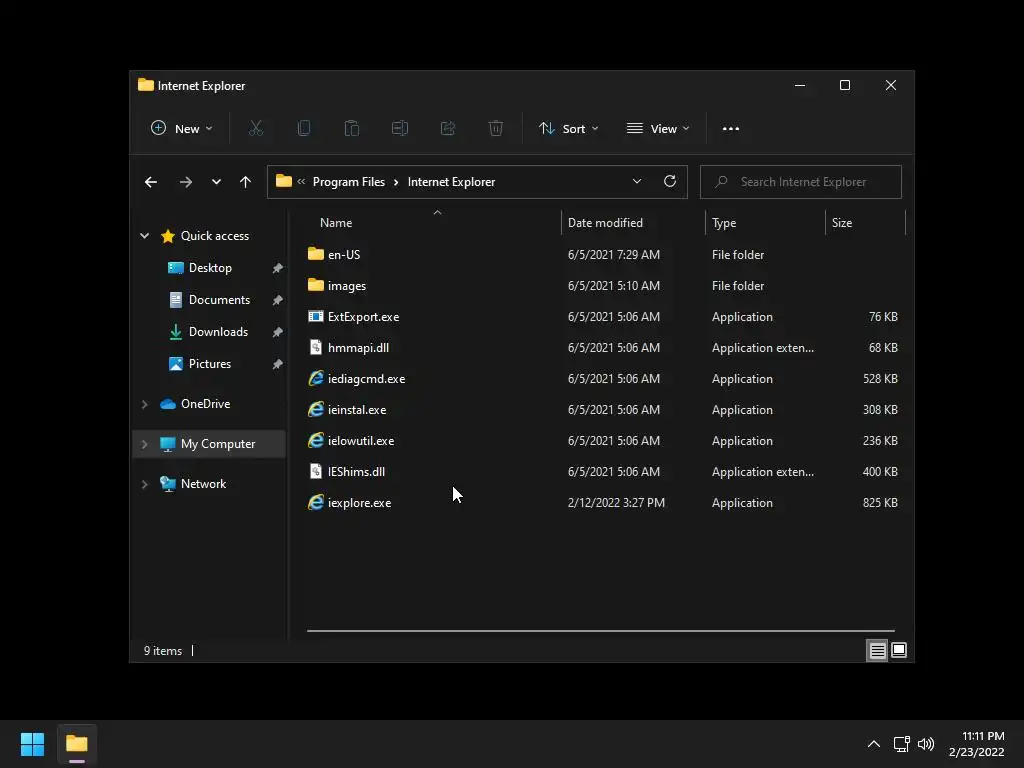Click the Search Internet Explorer box
This screenshot has height=768, width=1024.
click(801, 182)
